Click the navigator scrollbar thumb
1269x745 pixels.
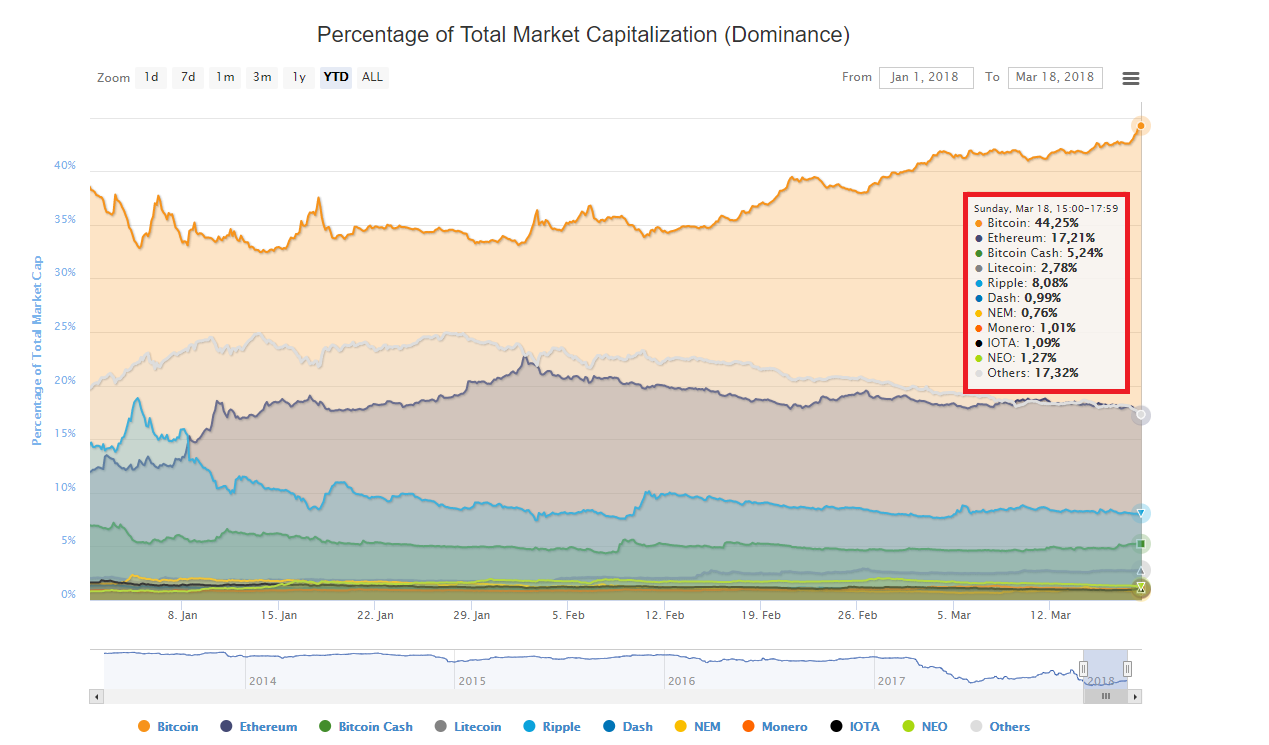click(x=1105, y=696)
